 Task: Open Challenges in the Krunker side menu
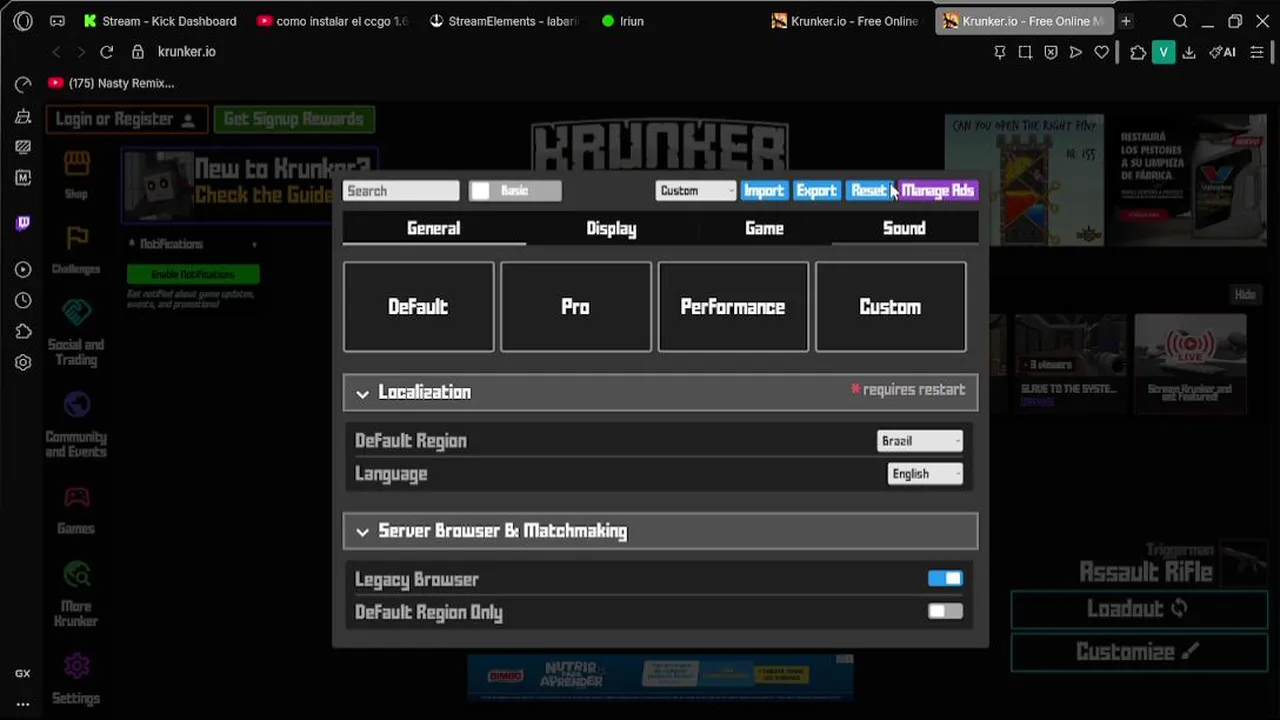coord(76,250)
